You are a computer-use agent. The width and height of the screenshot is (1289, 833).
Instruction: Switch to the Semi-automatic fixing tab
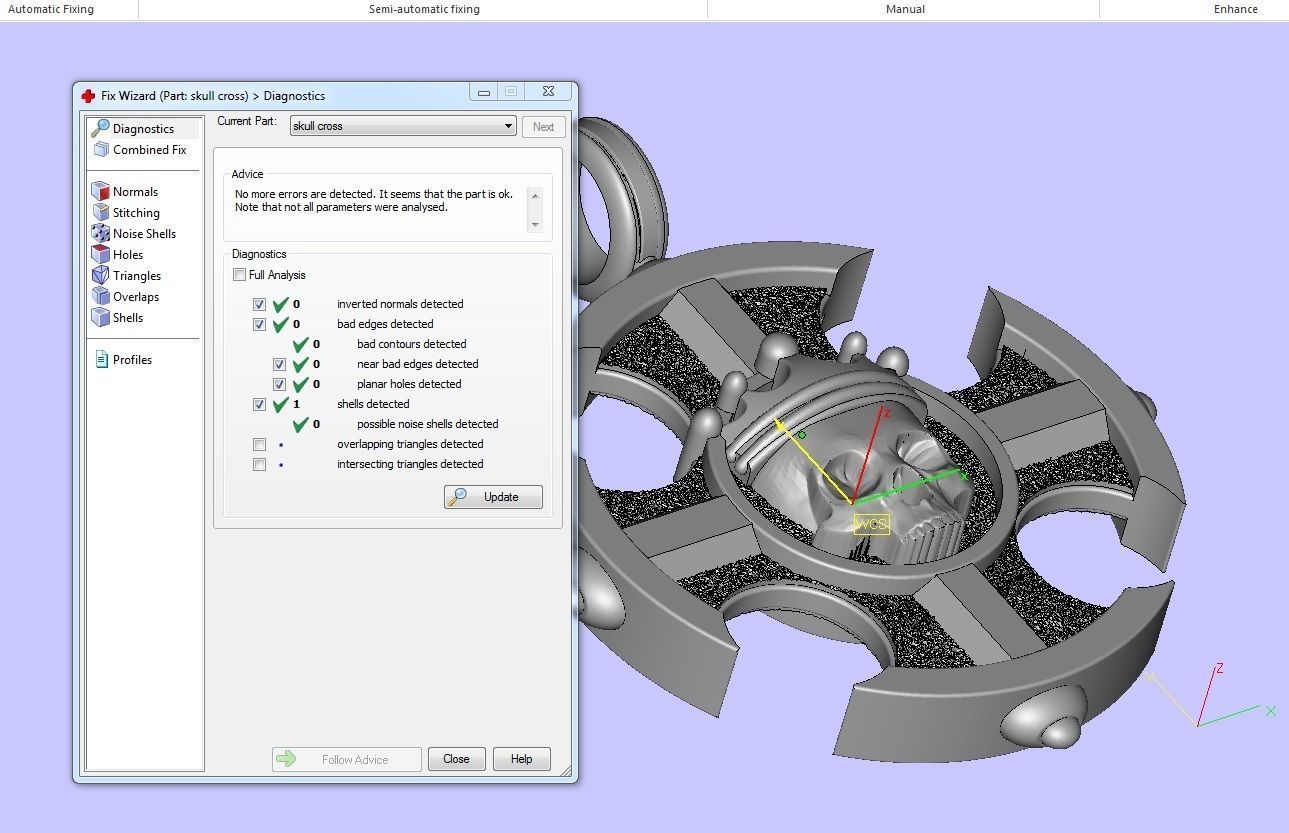424,9
